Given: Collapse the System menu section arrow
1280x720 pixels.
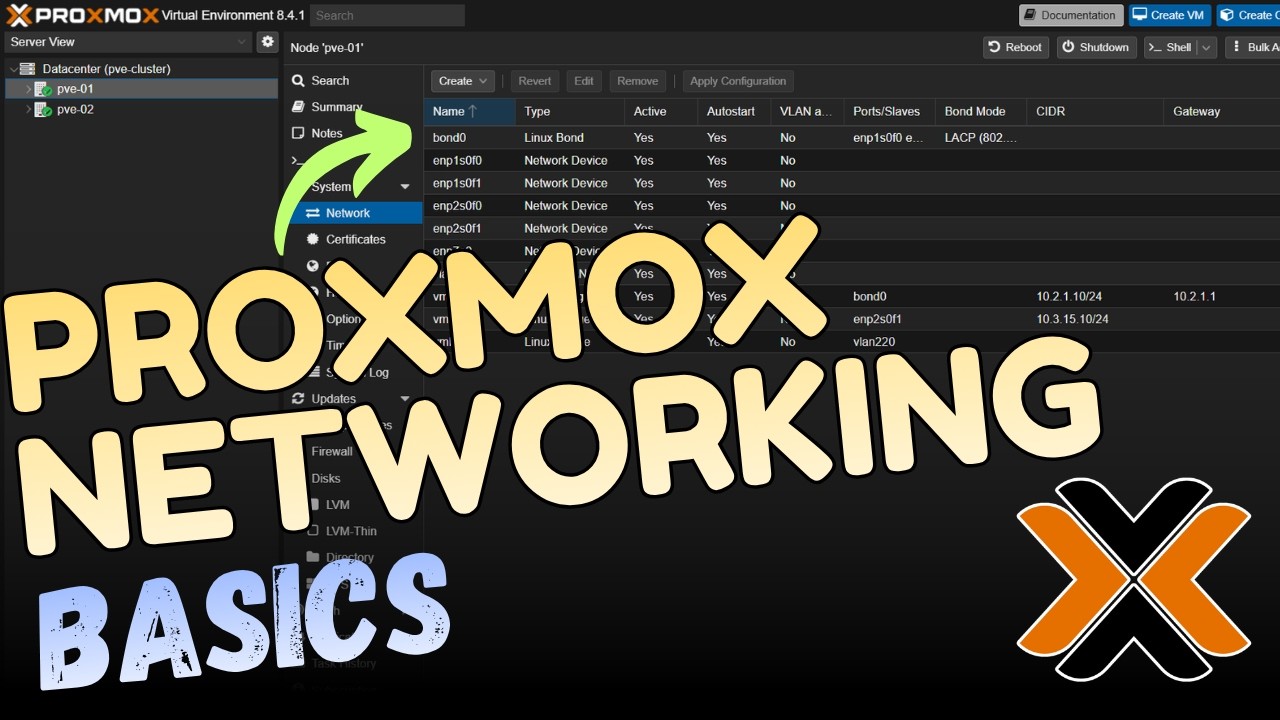Looking at the screenshot, I should coord(405,187).
